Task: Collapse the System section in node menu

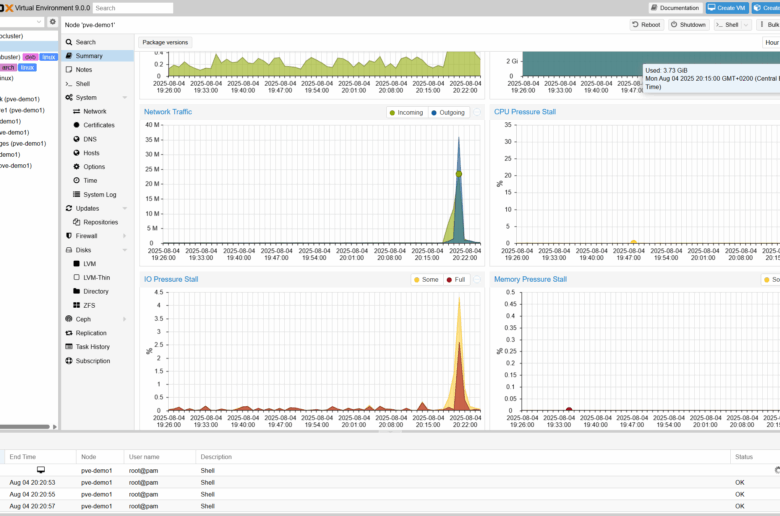Action: pos(125,98)
